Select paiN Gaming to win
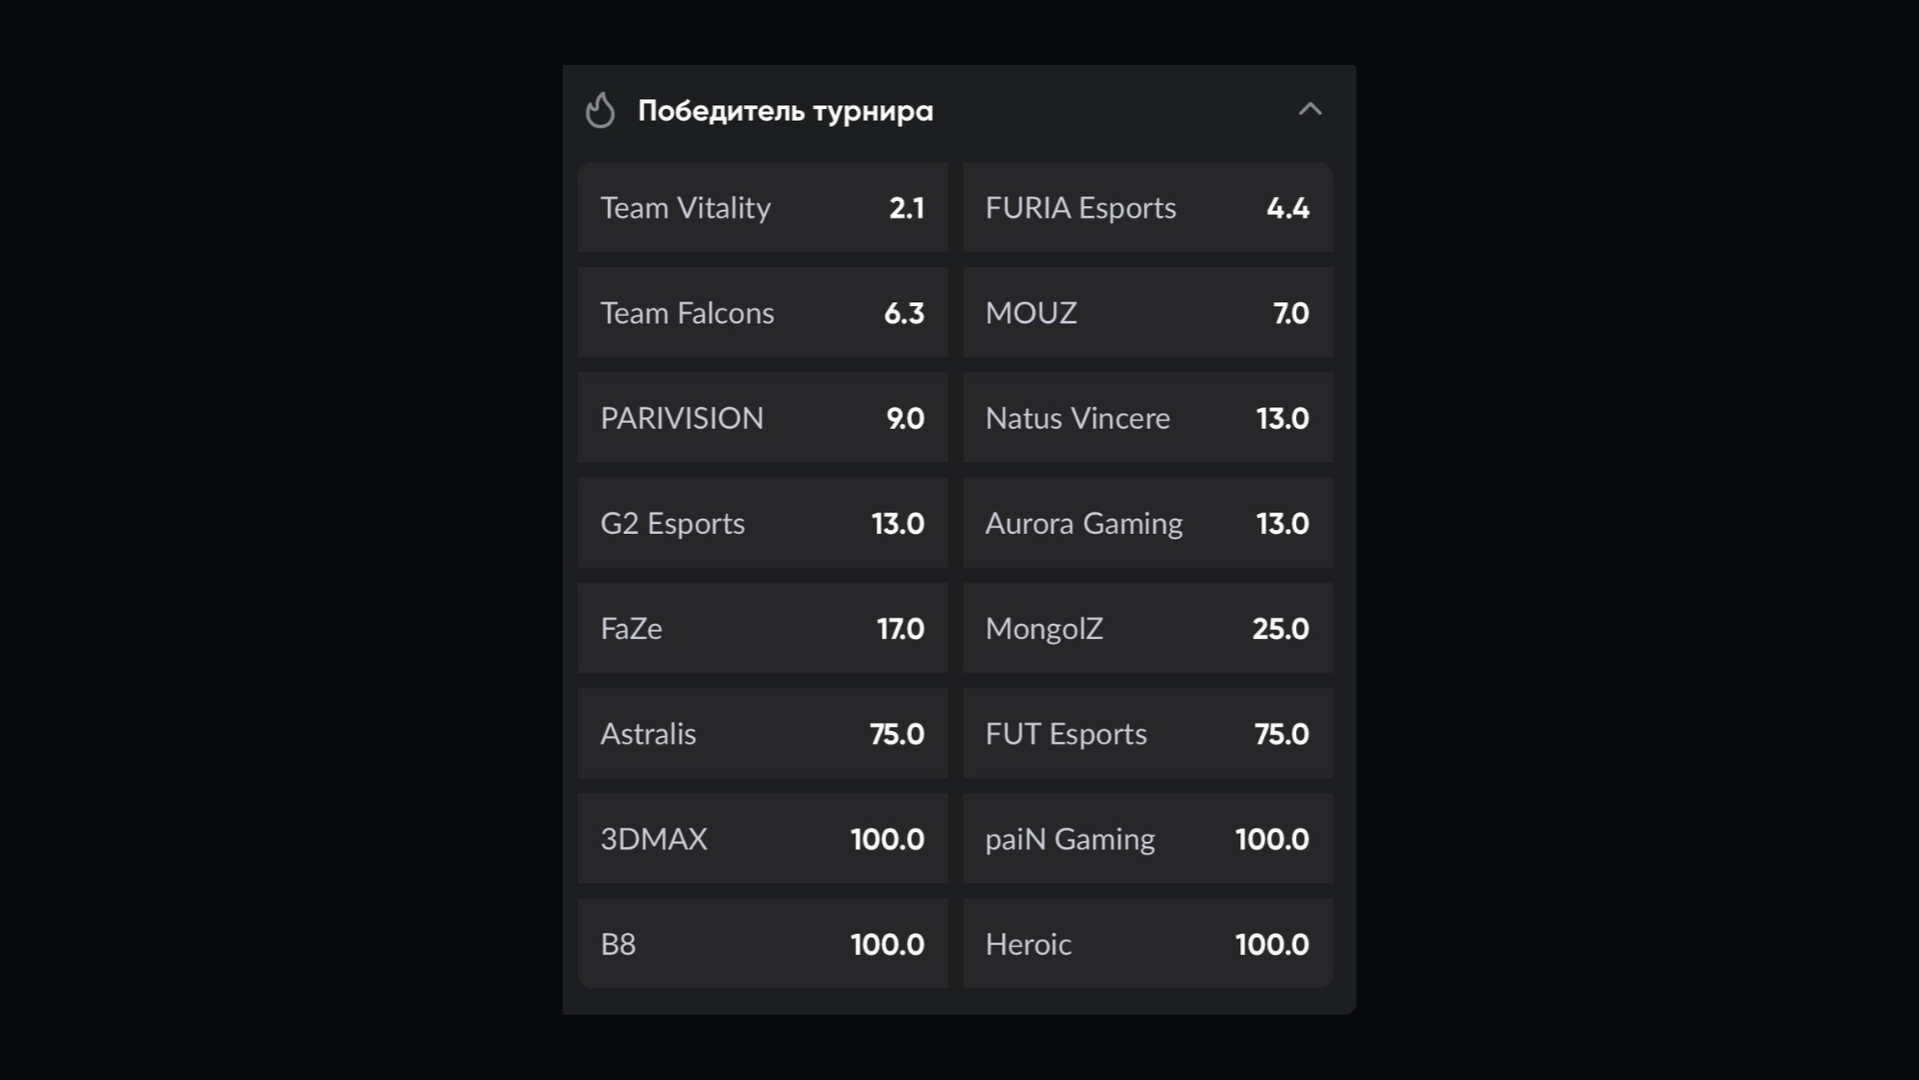The width and height of the screenshot is (1919, 1080). pos(1147,838)
